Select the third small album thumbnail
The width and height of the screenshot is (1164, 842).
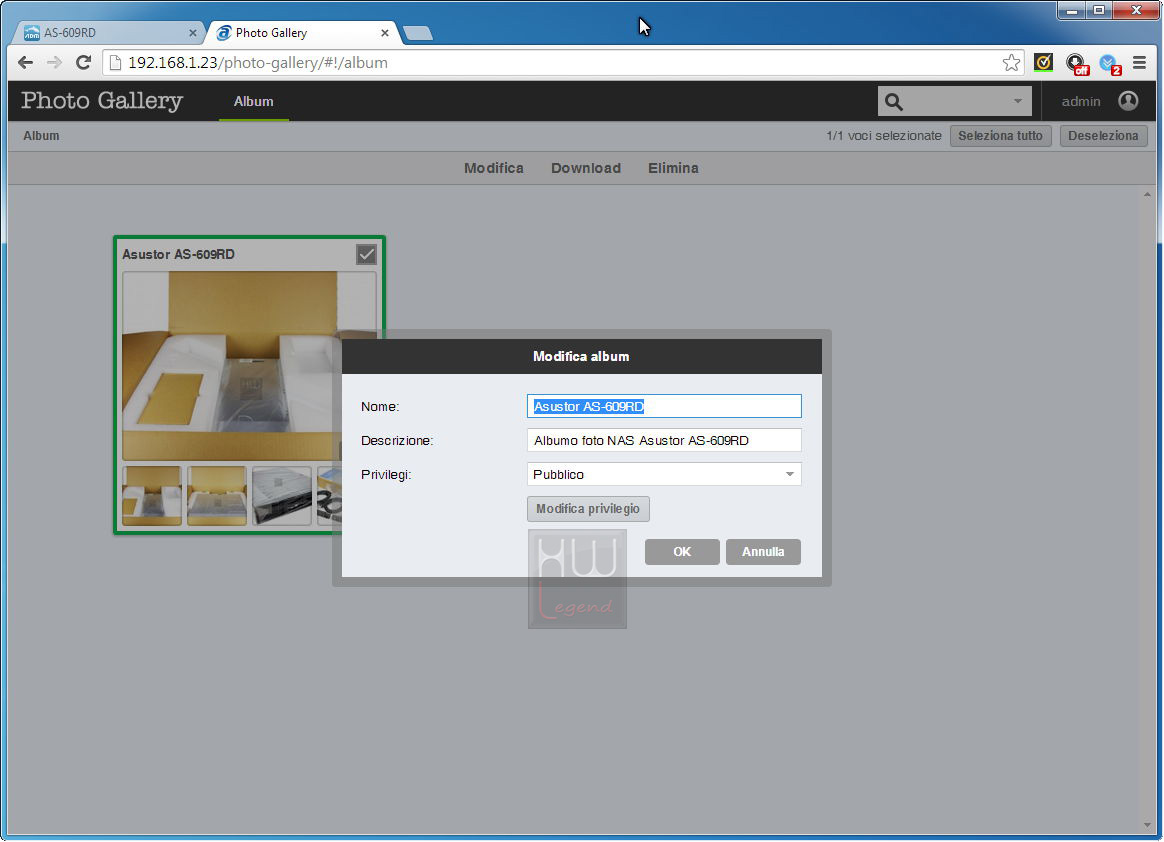click(281, 495)
